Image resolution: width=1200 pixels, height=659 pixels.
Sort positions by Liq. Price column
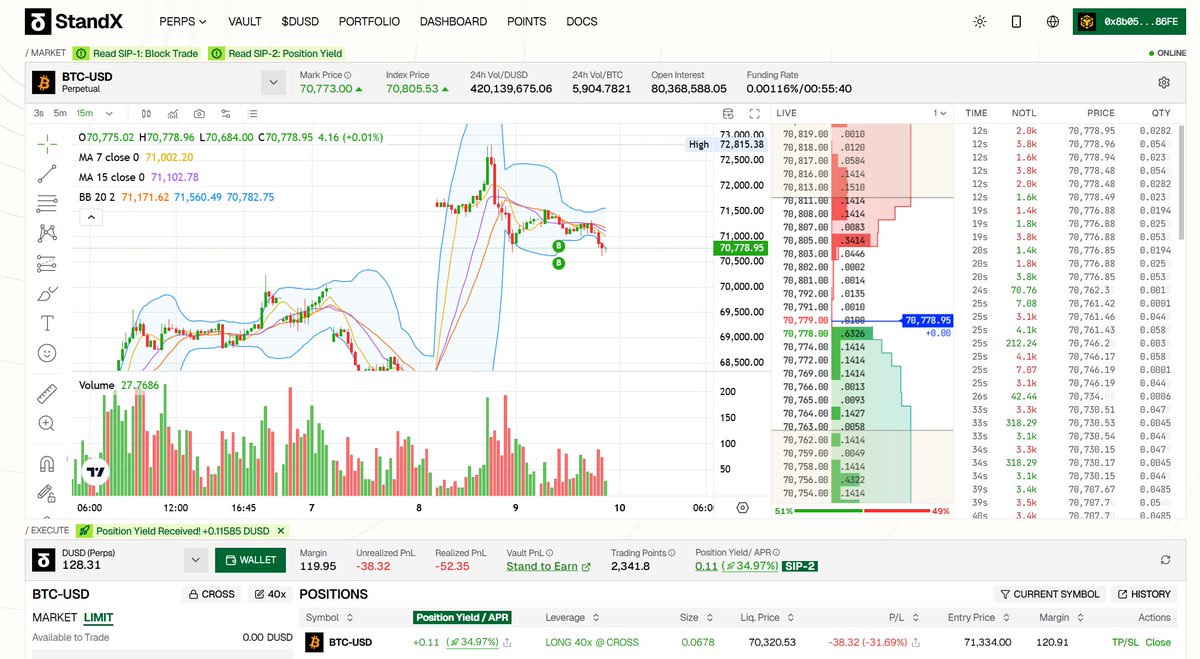767,618
